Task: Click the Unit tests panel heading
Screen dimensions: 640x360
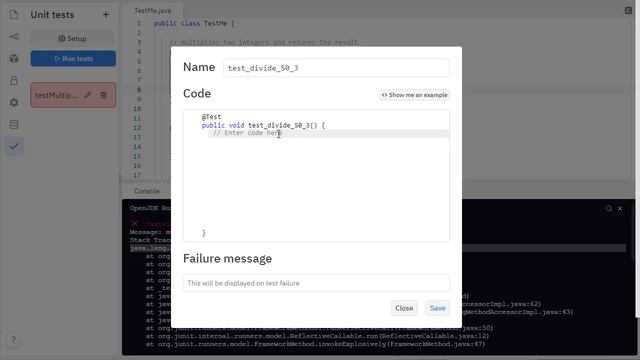Action: [x=53, y=15]
